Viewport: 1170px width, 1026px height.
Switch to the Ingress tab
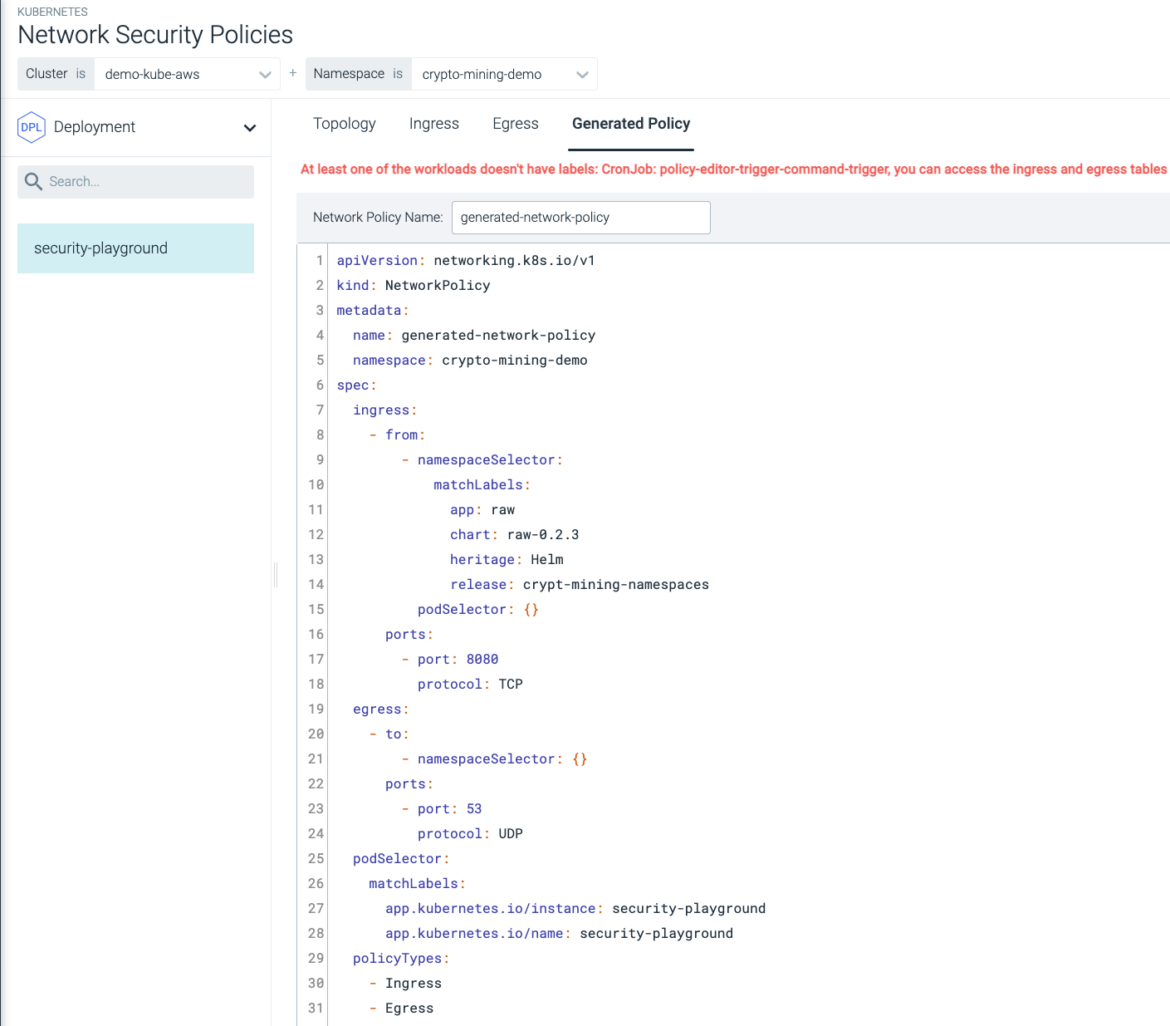tap(433, 123)
